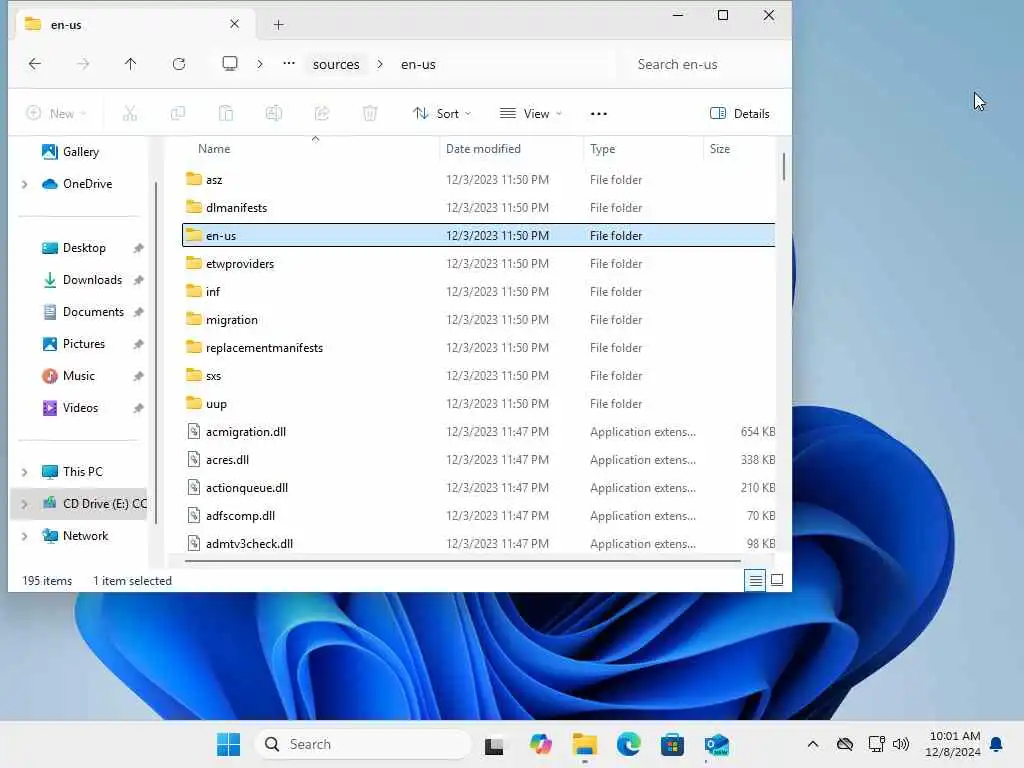Click the Delete trash icon
This screenshot has width=1024, height=768.
tap(370, 114)
